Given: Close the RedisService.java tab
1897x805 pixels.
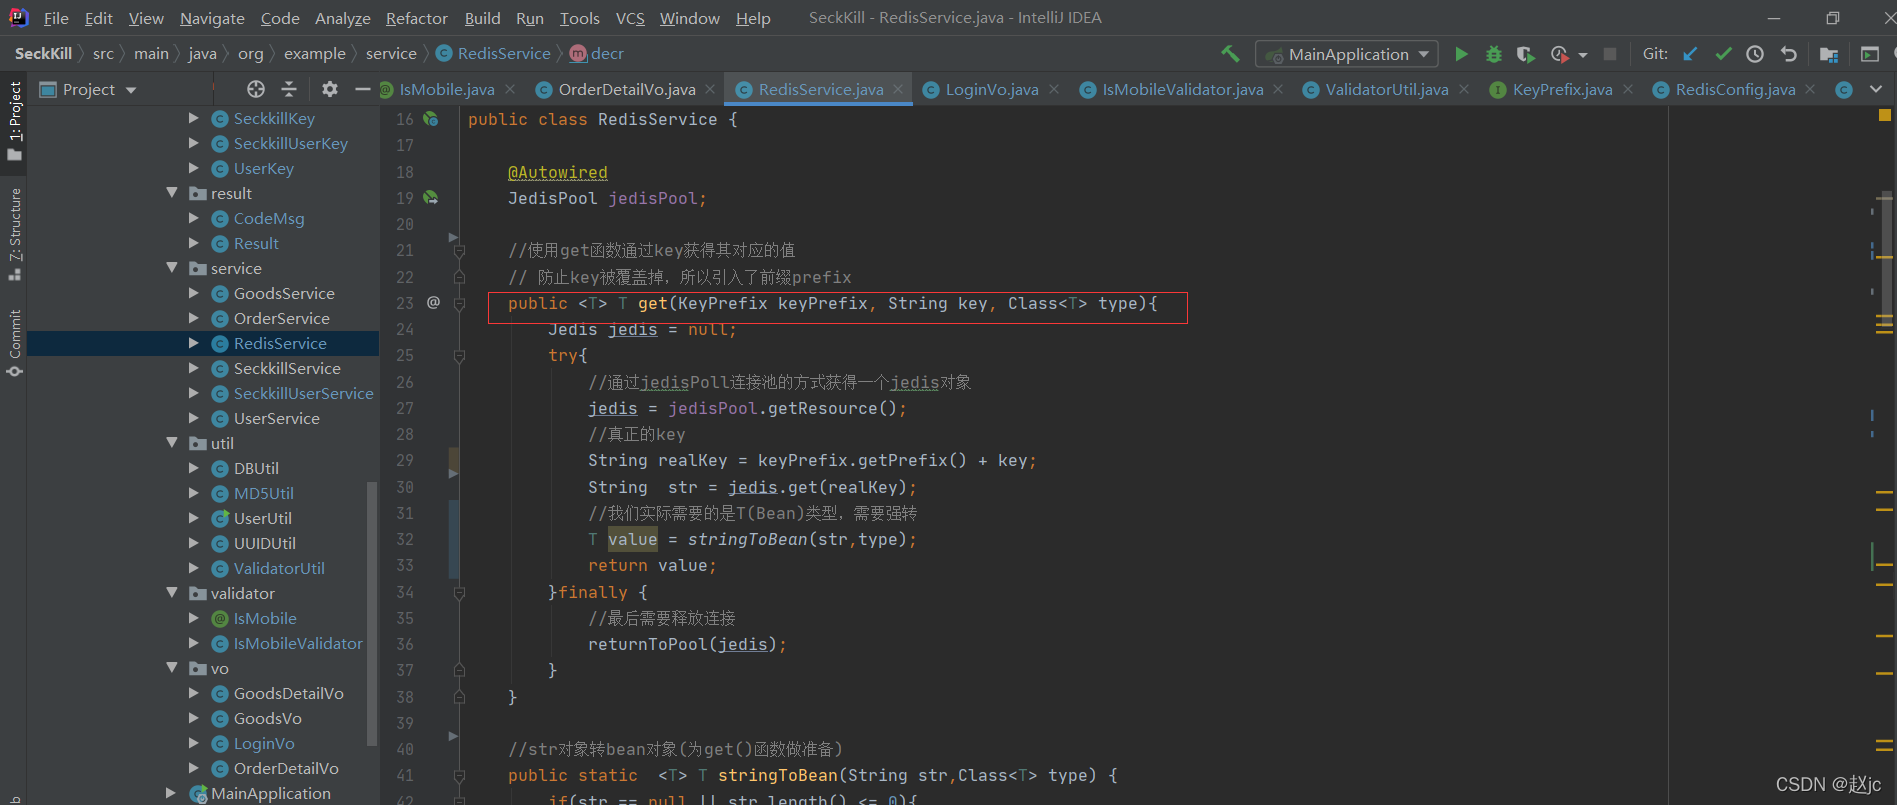Looking at the screenshot, I should 898,89.
